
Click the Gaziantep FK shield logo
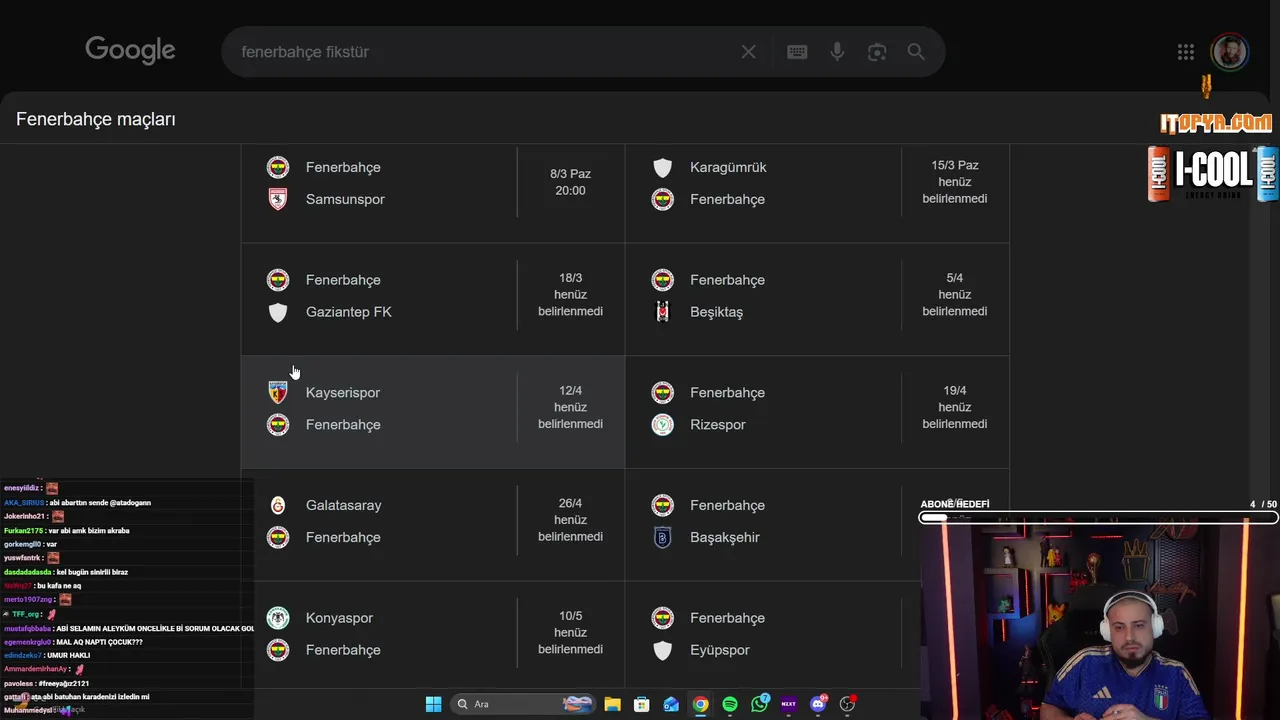coord(278,312)
